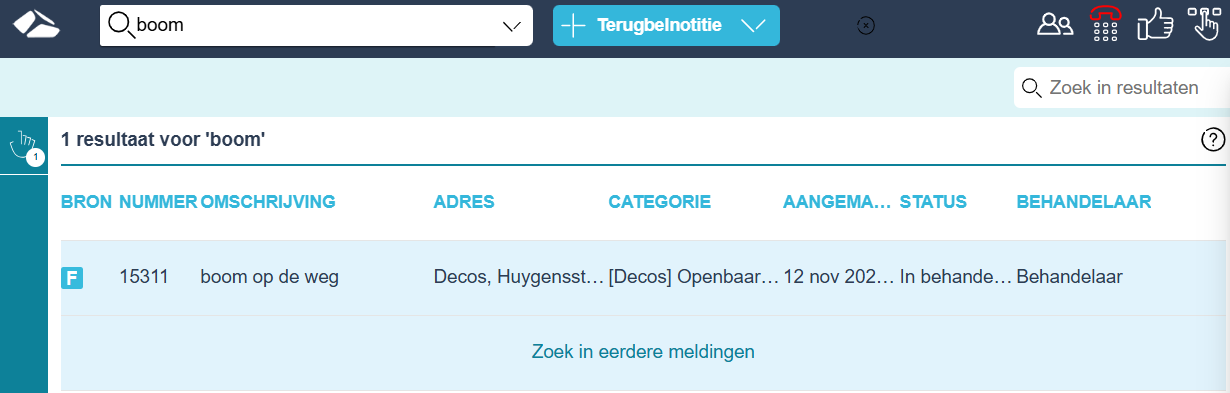Screen dimensions: 1230x393
Task: Click the app logo in top-left corner
Action: click(x=36, y=24)
